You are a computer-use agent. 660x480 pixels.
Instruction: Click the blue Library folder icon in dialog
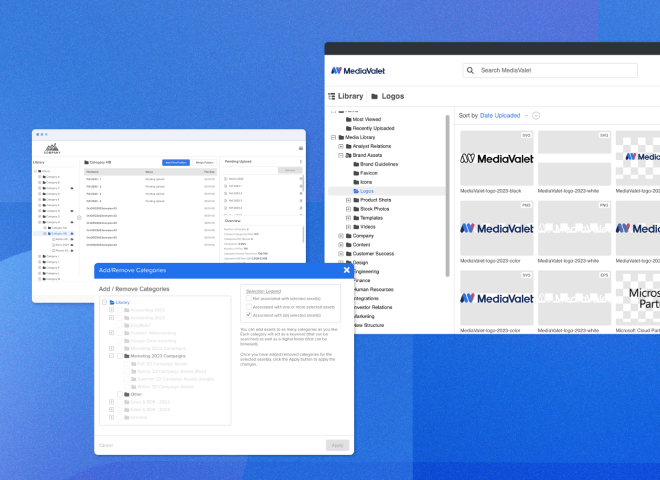pos(112,302)
